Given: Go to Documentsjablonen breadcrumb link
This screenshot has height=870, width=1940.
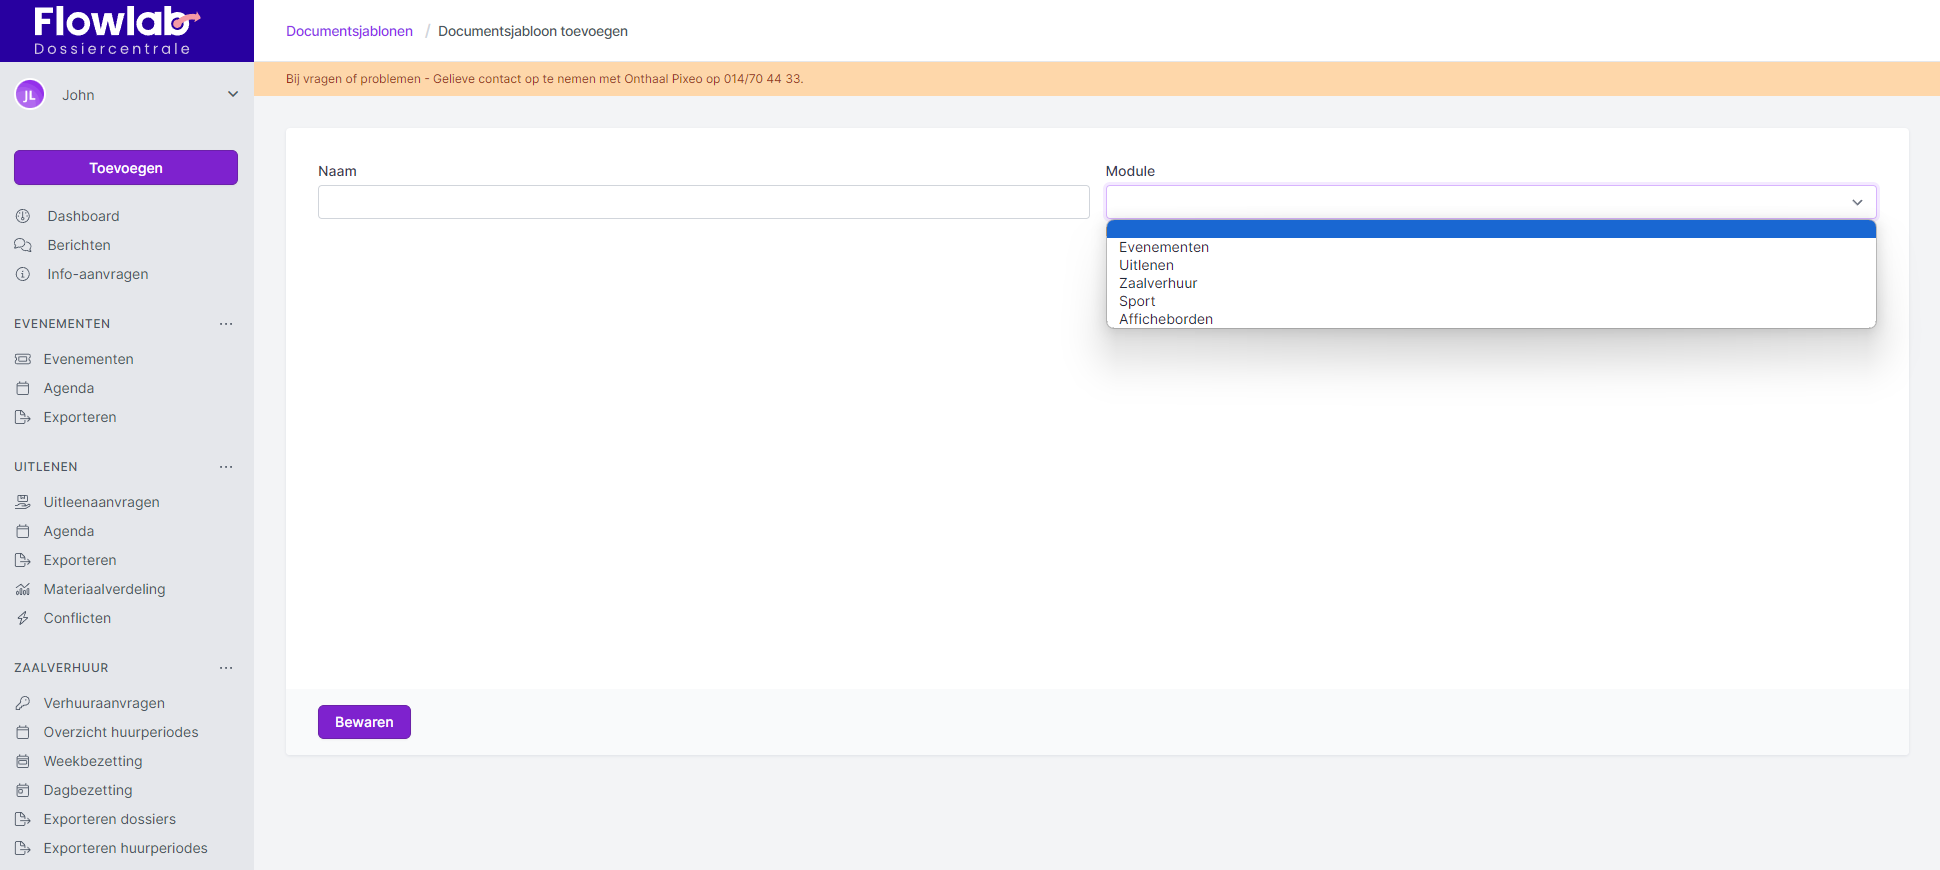Looking at the screenshot, I should 349,31.
